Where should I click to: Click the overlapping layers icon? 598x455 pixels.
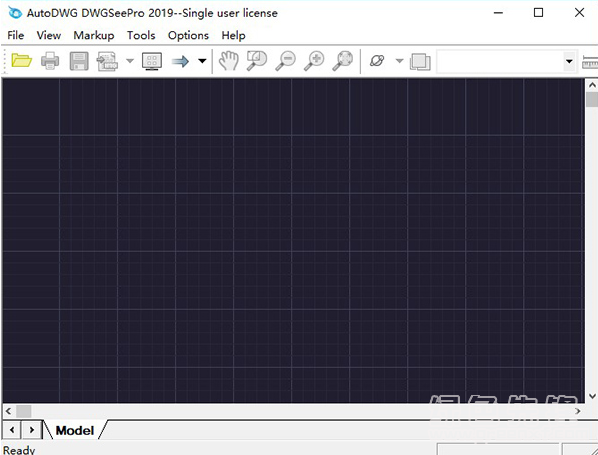tap(420, 61)
